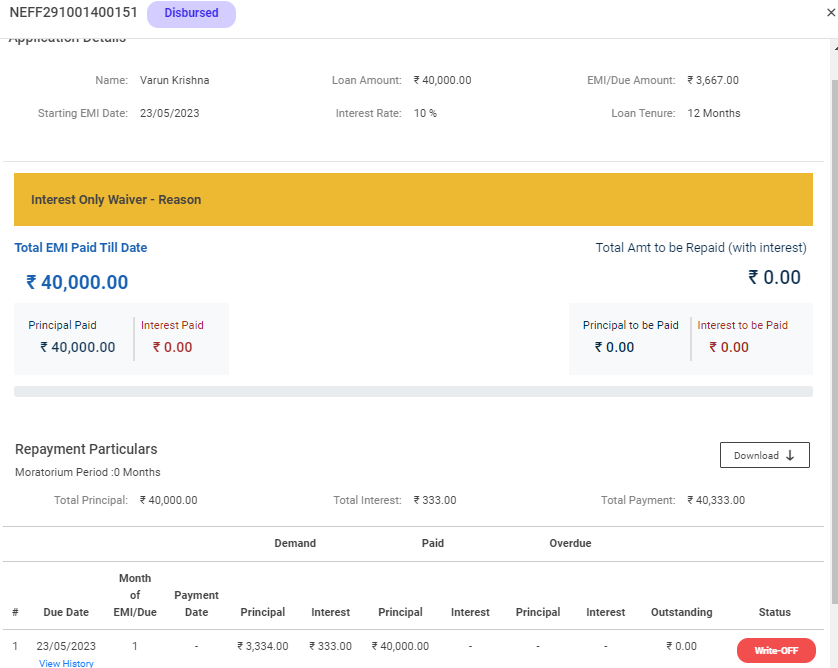Click the Repayment Particulars heading
This screenshot has width=838, height=668.
[x=86, y=449]
